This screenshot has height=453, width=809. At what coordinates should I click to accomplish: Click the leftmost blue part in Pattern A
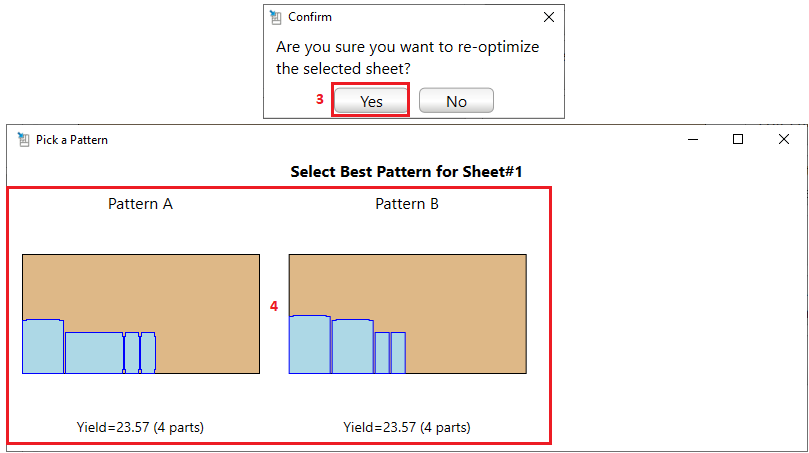click(43, 347)
